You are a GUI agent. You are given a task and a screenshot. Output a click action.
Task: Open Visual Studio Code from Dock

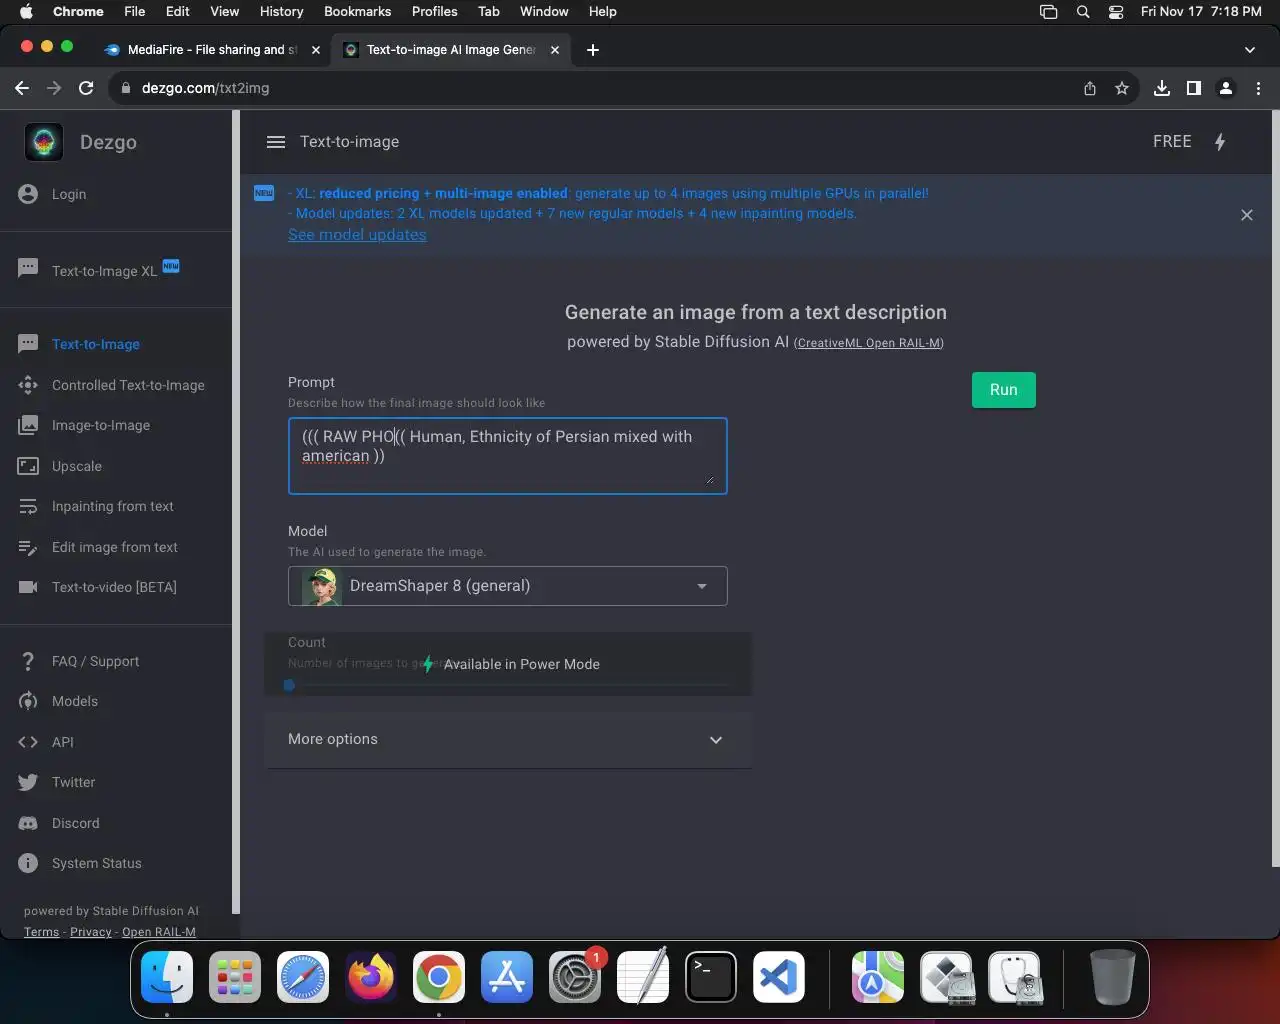click(779, 977)
